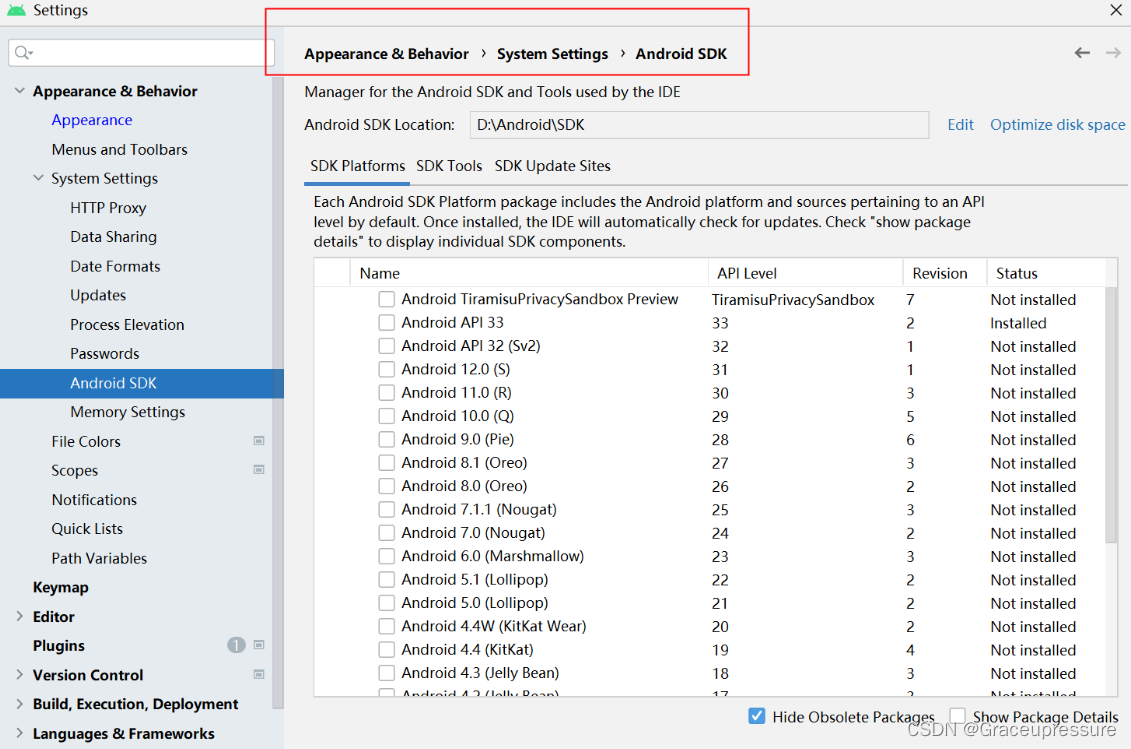
Task: Click Edit link for SDK location
Action: pyautogui.click(x=960, y=125)
